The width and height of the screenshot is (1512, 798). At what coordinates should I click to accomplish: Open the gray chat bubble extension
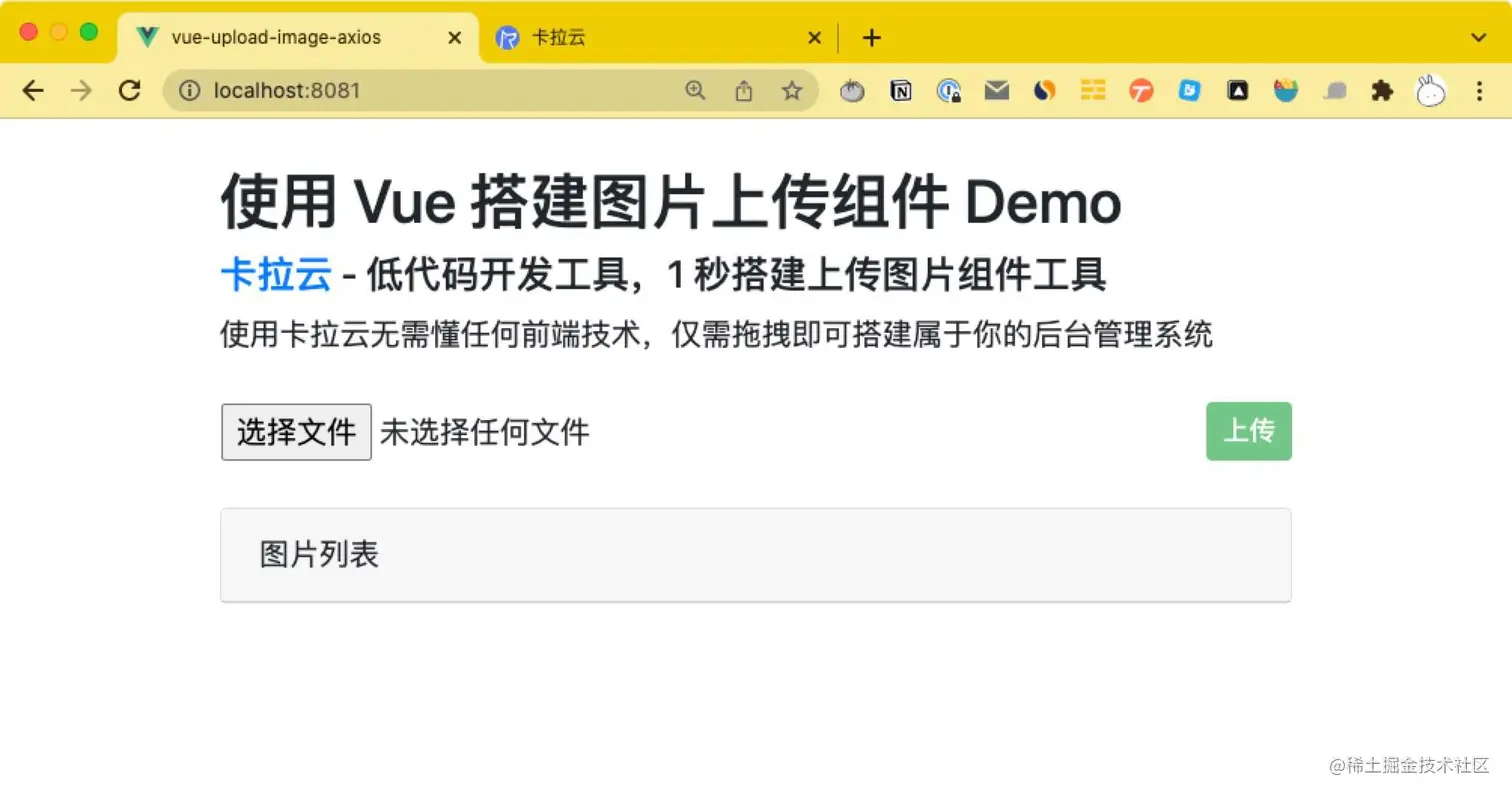(1334, 91)
